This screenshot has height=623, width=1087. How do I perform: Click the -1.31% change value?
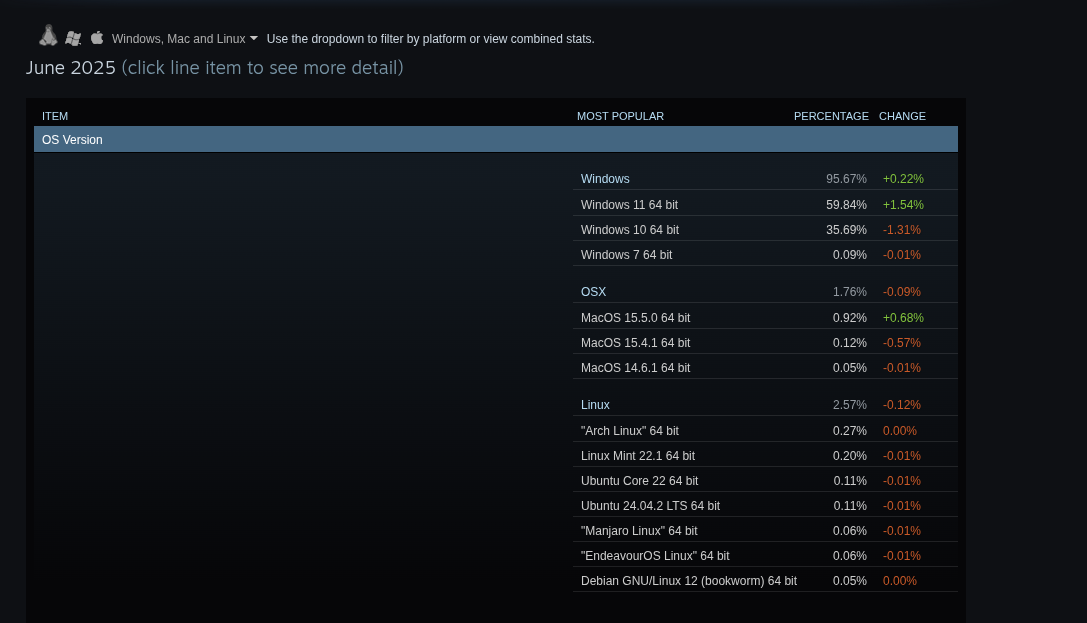coord(901,229)
